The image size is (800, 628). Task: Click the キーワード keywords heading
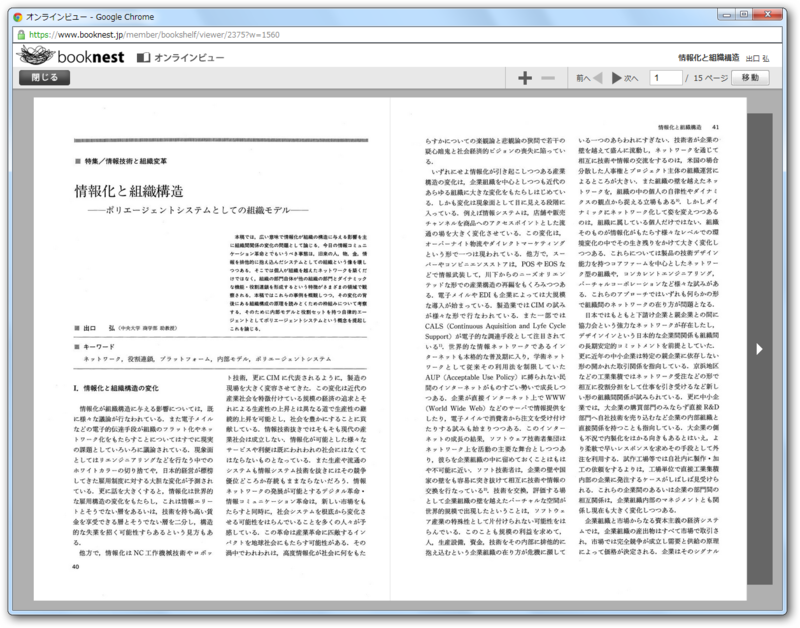99,347
